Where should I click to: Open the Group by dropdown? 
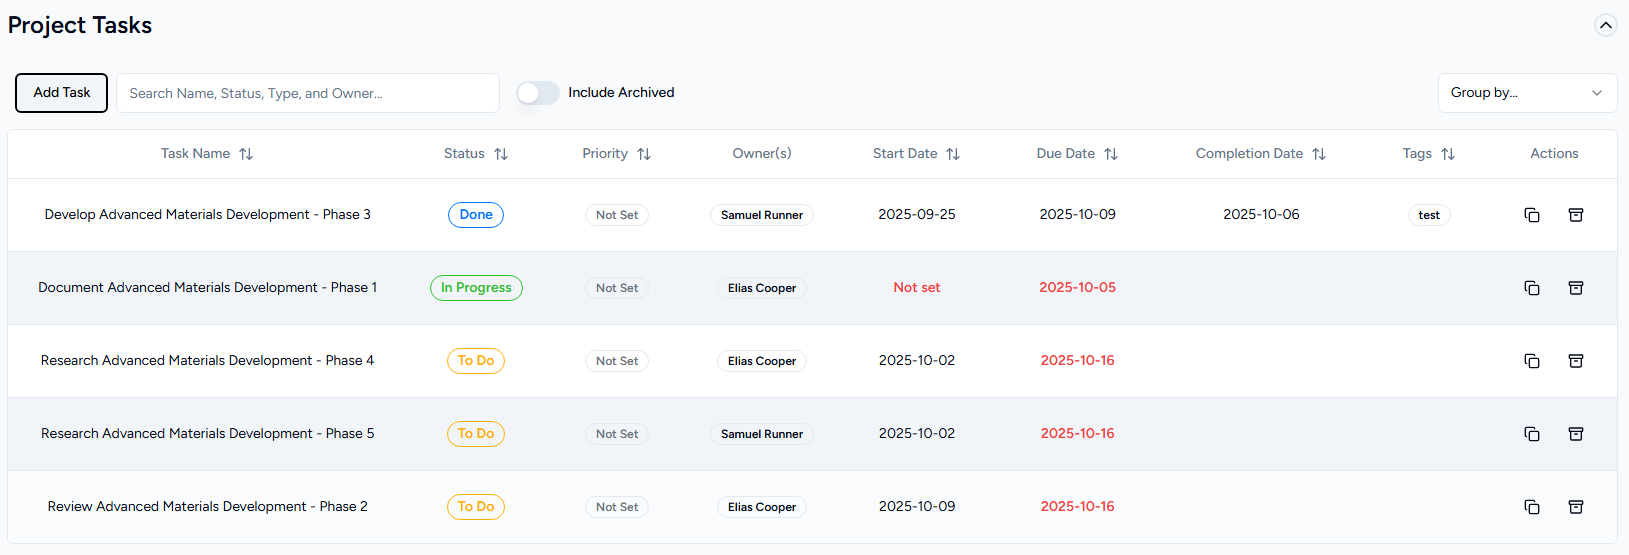click(1526, 93)
